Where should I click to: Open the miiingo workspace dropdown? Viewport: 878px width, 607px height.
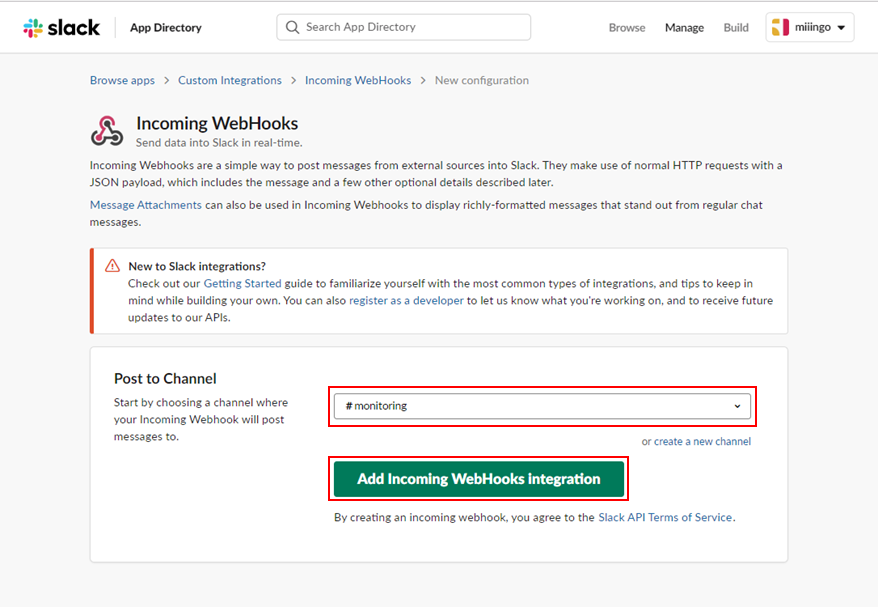(810, 27)
